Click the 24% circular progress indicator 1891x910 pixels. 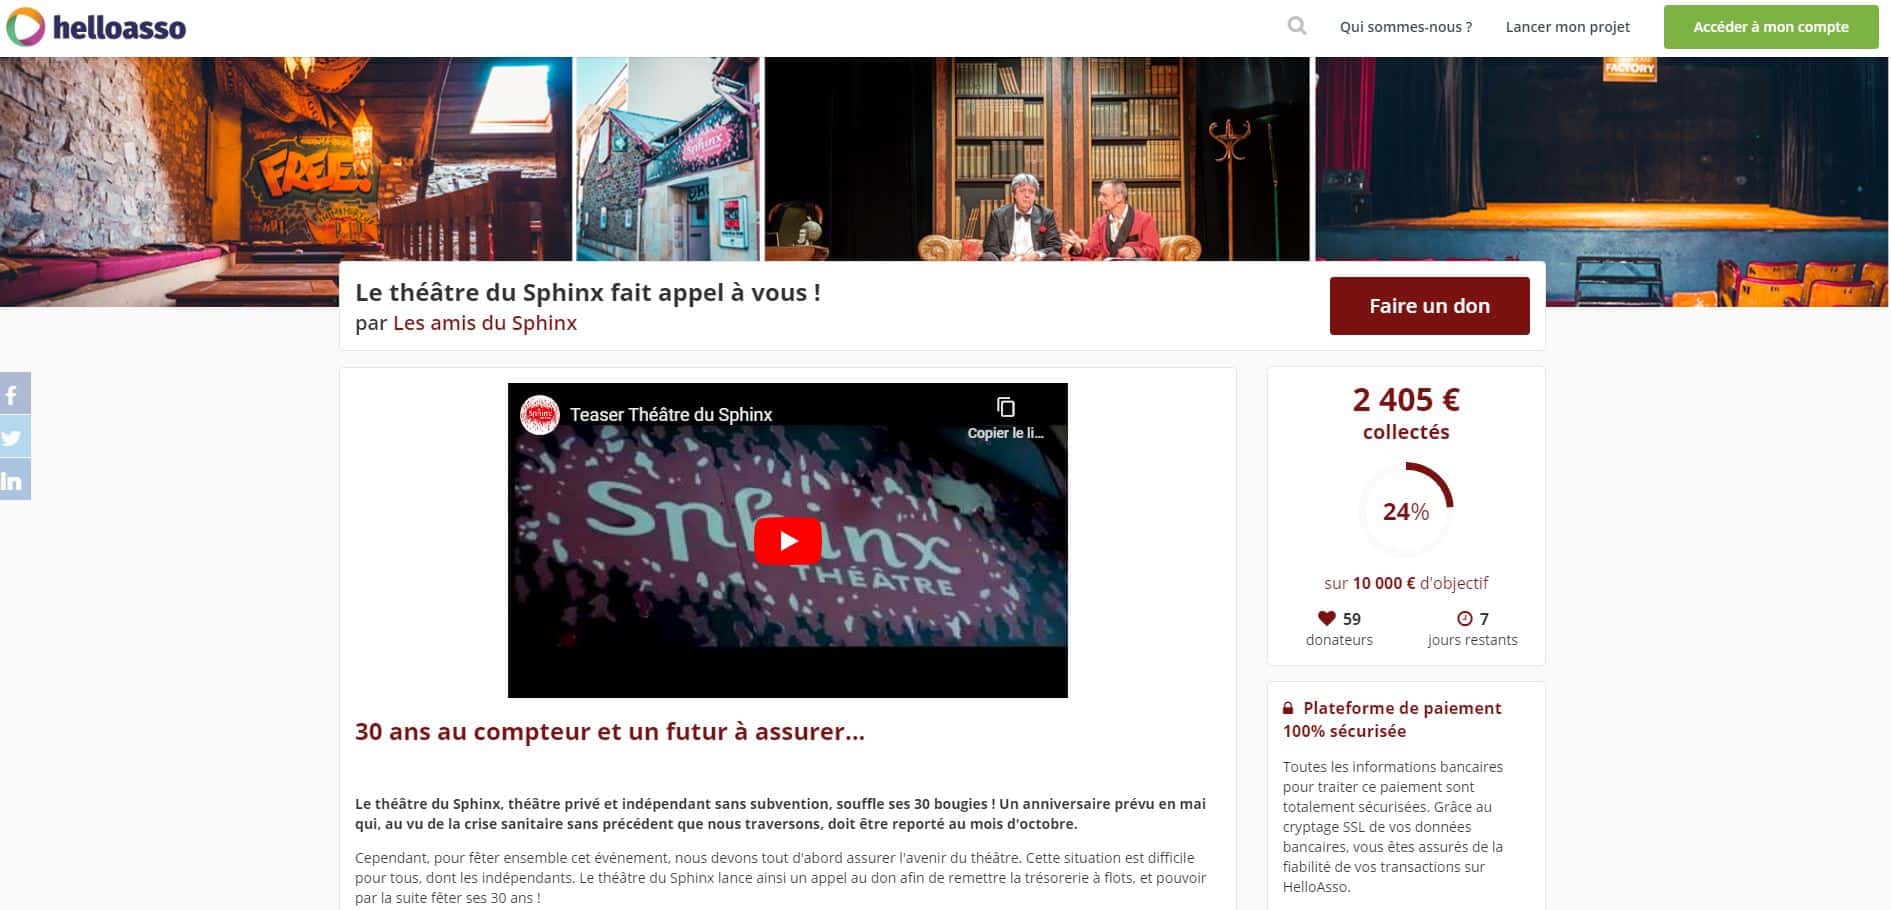(1406, 511)
